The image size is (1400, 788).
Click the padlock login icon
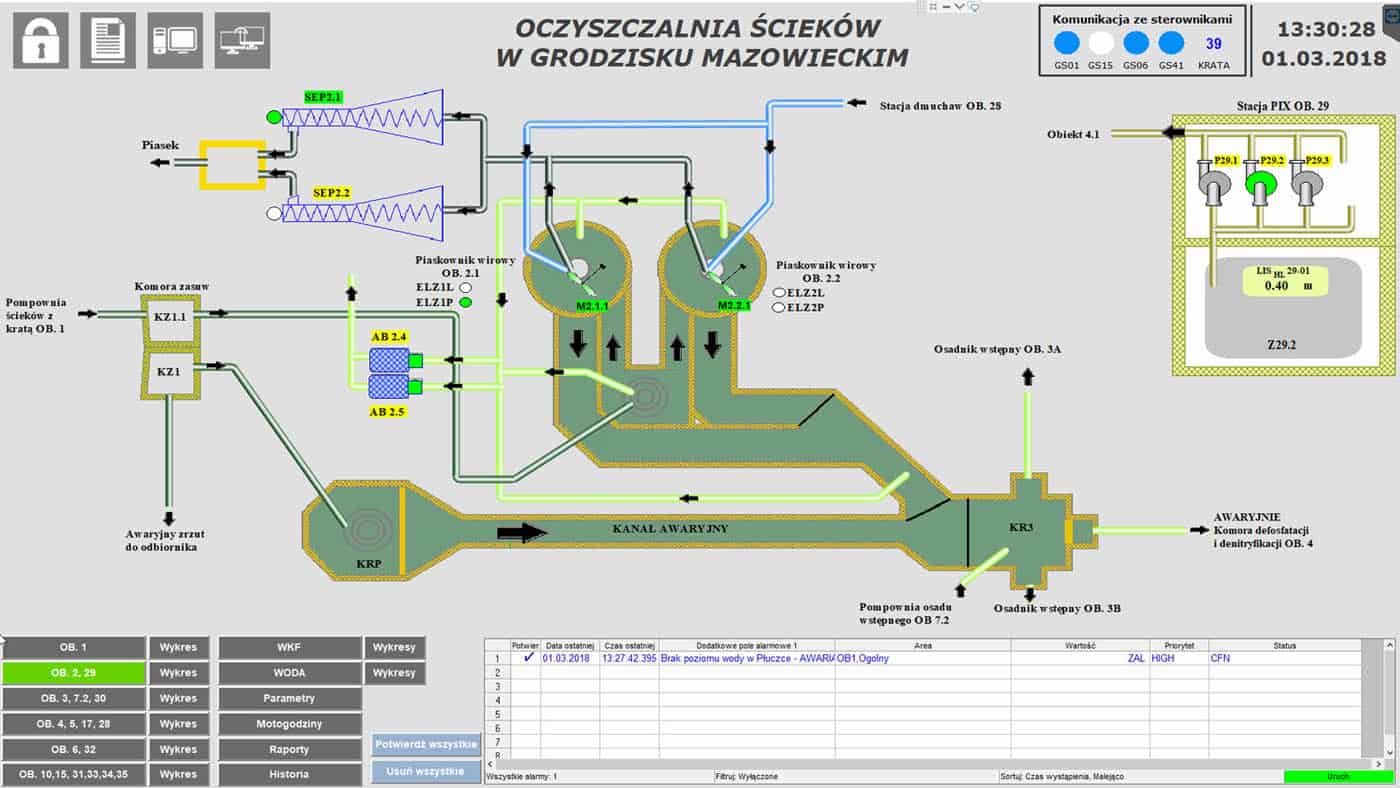click(41, 41)
